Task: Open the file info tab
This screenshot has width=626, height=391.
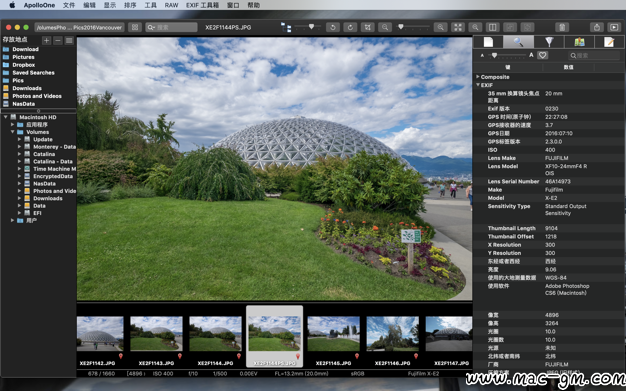Action: pos(488,42)
